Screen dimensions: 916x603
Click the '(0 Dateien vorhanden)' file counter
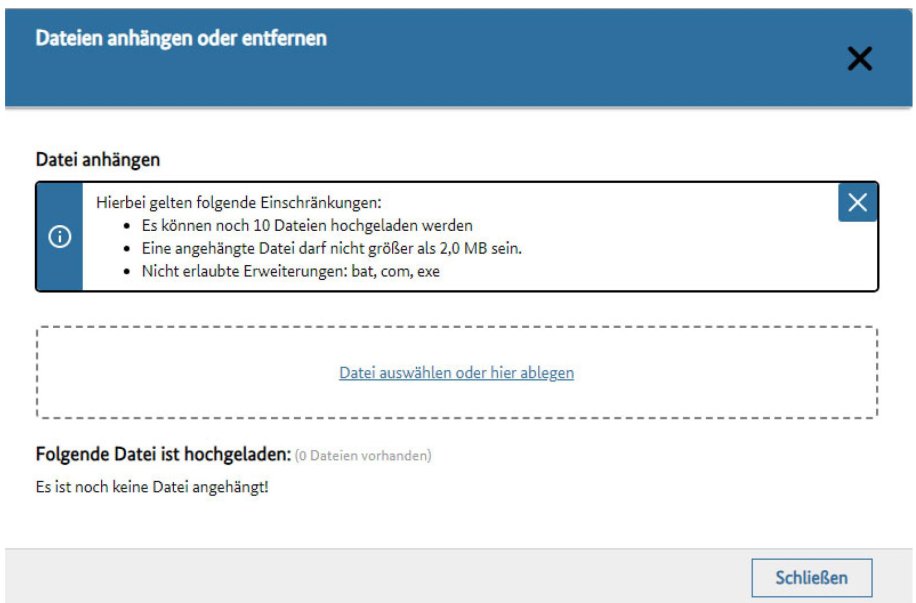[364, 456]
